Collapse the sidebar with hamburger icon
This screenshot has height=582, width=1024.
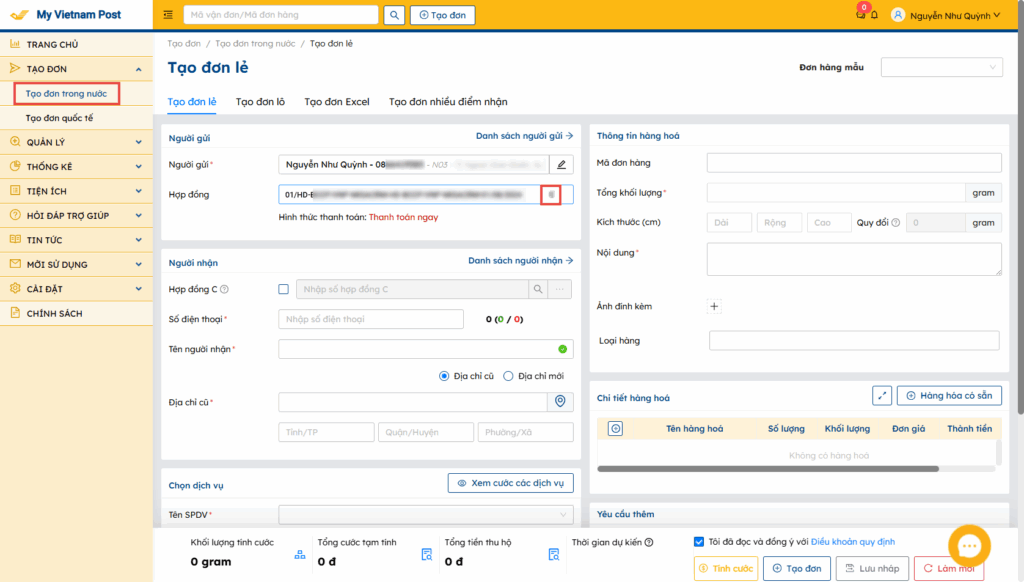tap(167, 15)
